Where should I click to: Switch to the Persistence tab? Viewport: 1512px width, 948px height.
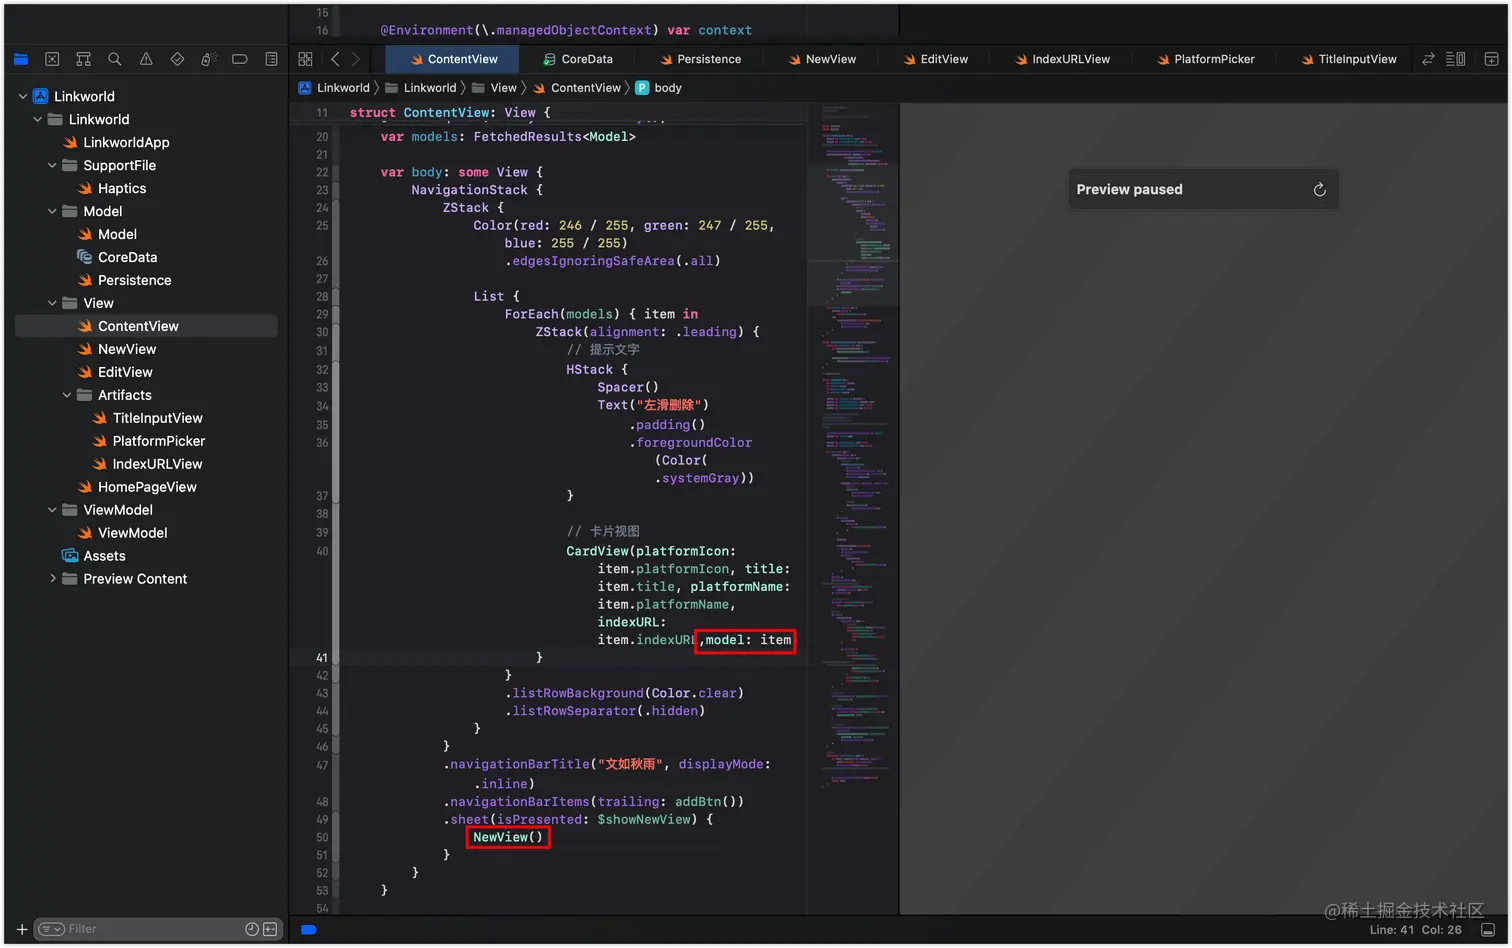point(701,59)
